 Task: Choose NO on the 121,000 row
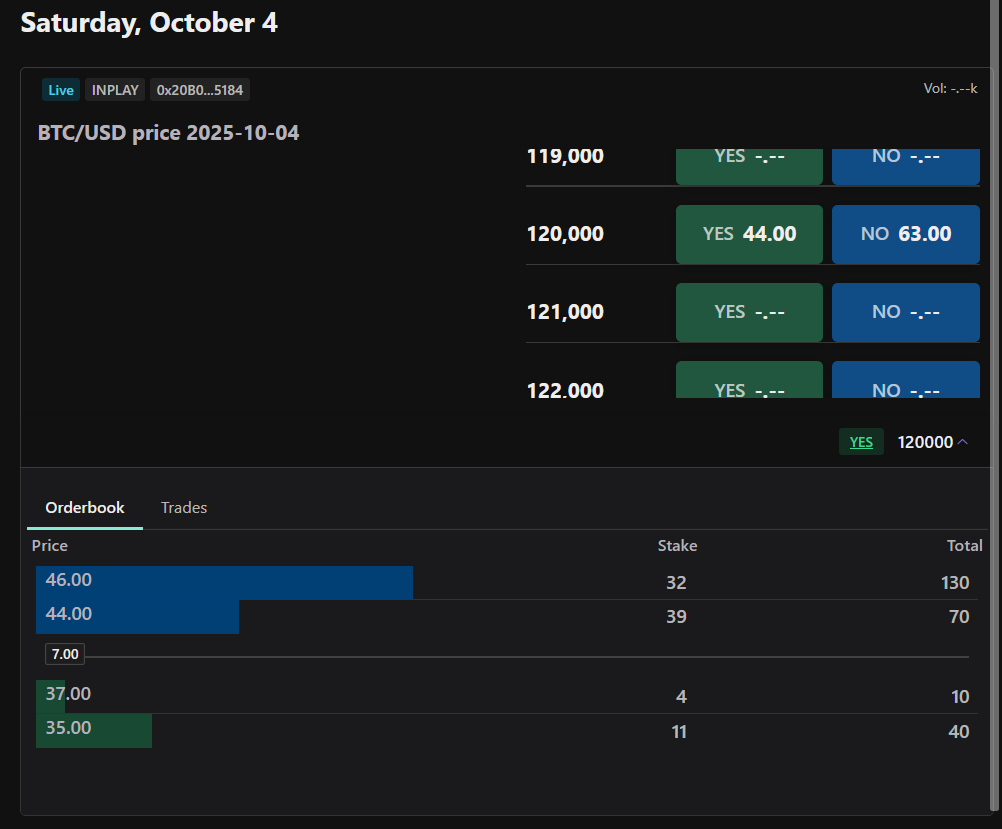[905, 312]
